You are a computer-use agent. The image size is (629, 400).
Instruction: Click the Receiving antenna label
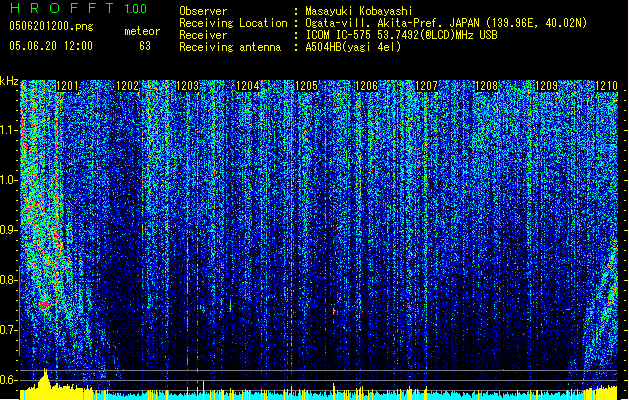tap(230, 47)
